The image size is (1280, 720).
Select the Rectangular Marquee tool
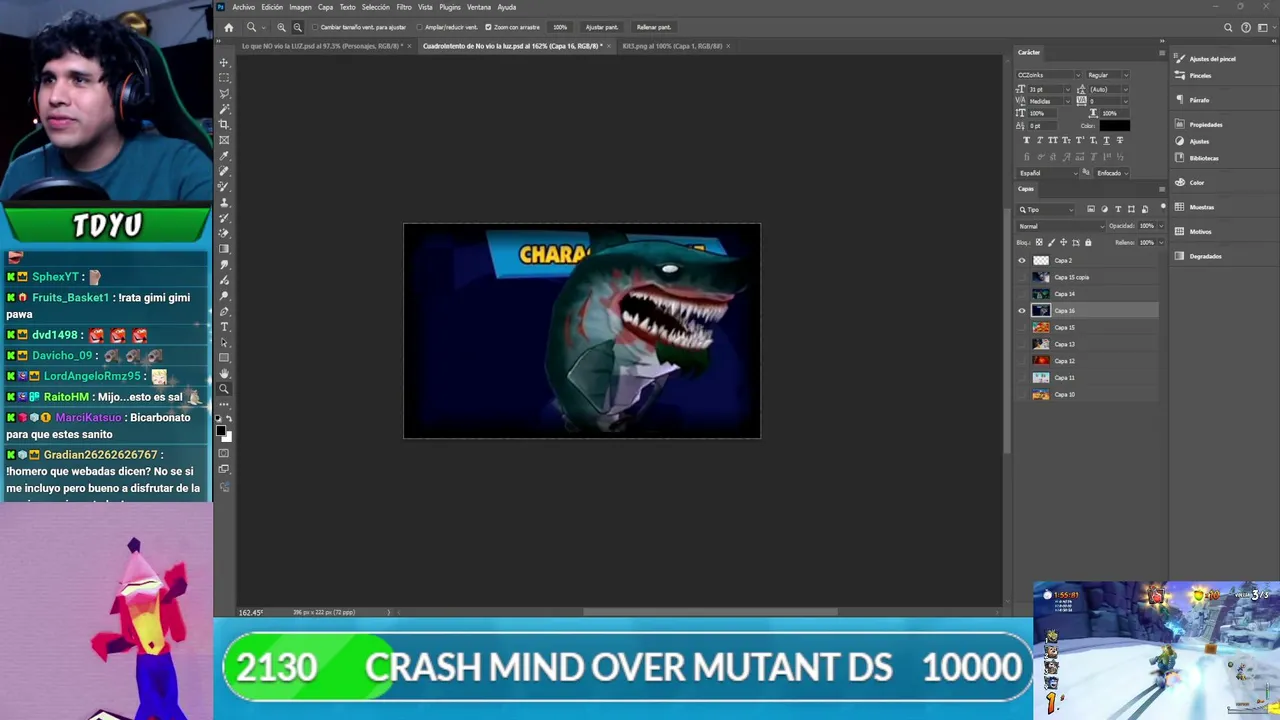point(224,78)
